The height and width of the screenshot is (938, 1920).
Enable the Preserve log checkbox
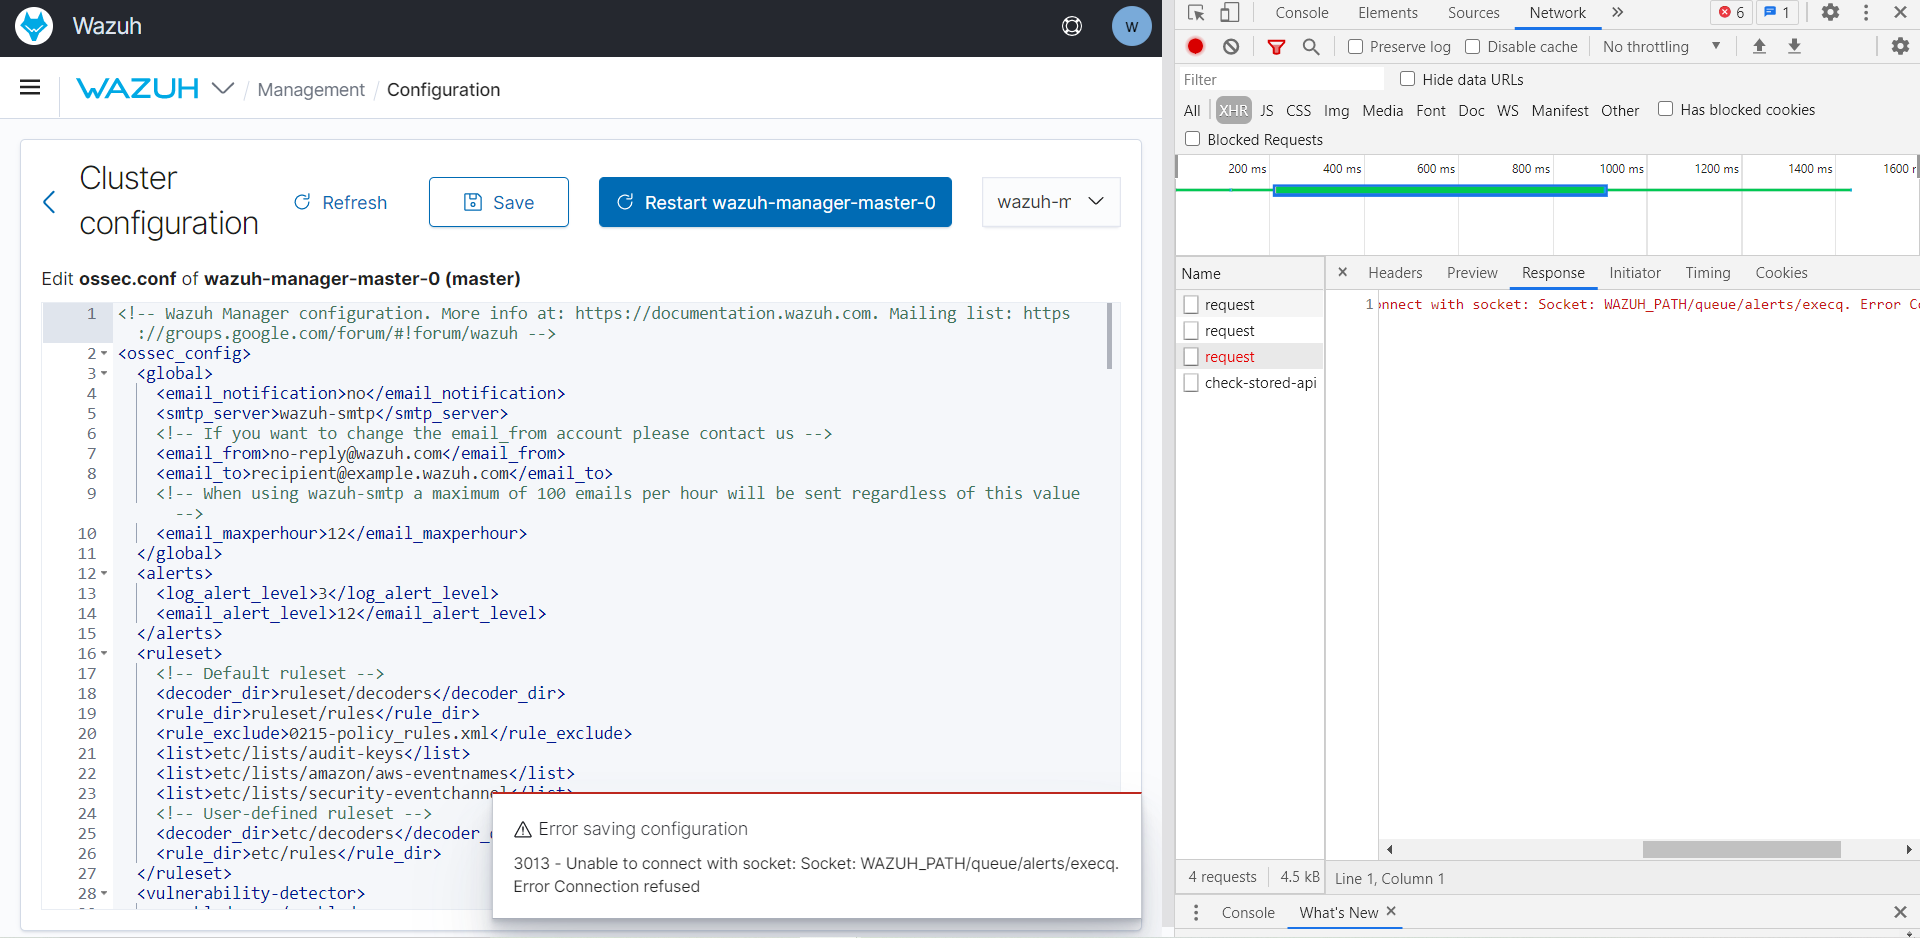(1356, 46)
